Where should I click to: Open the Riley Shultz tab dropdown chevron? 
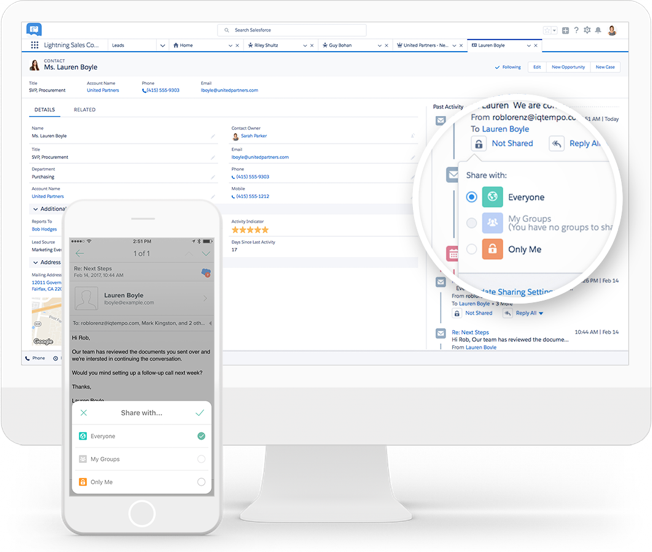305,45
